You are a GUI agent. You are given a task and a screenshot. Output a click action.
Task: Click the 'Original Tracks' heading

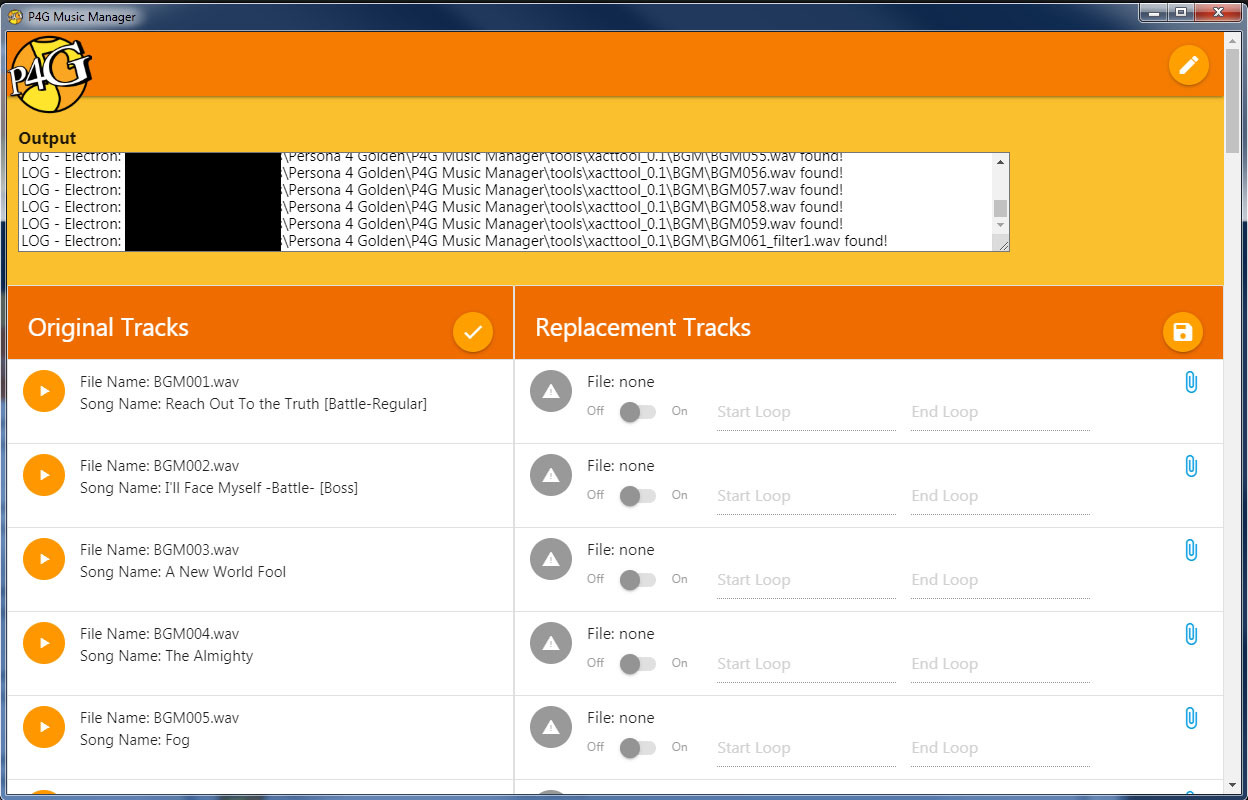108,327
